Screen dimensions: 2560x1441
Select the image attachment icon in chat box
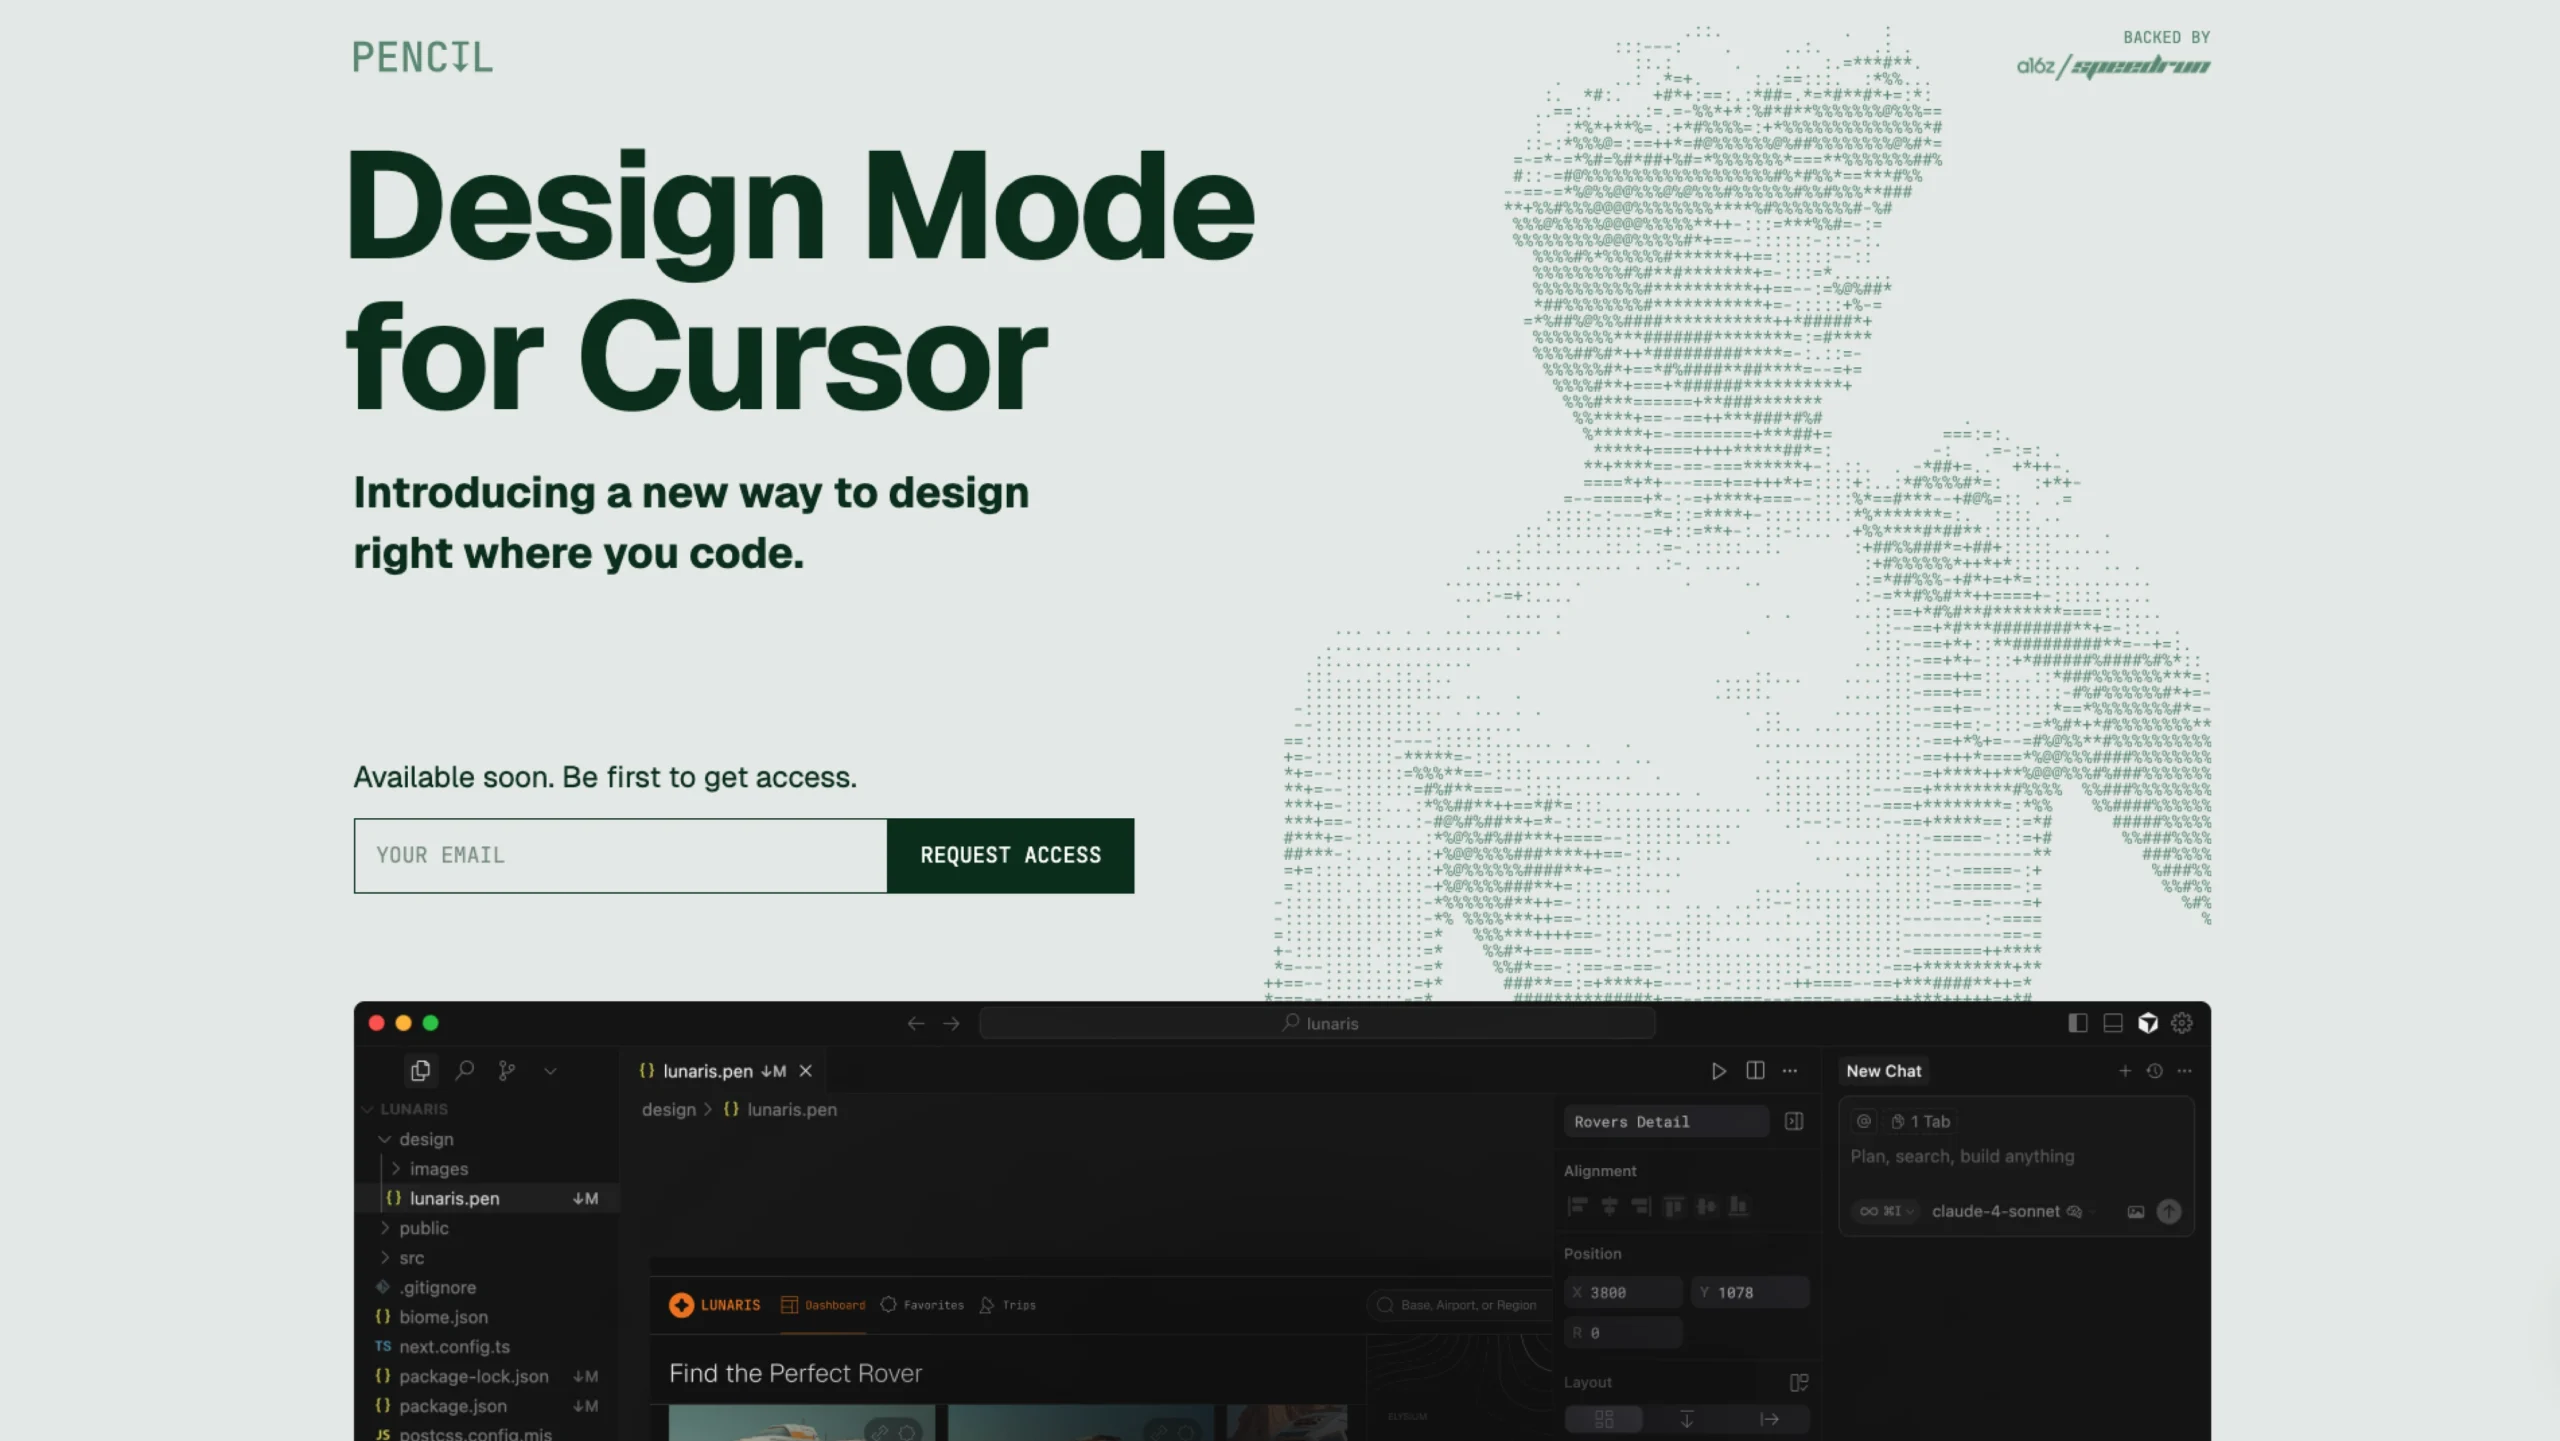pyautogui.click(x=2136, y=1212)
